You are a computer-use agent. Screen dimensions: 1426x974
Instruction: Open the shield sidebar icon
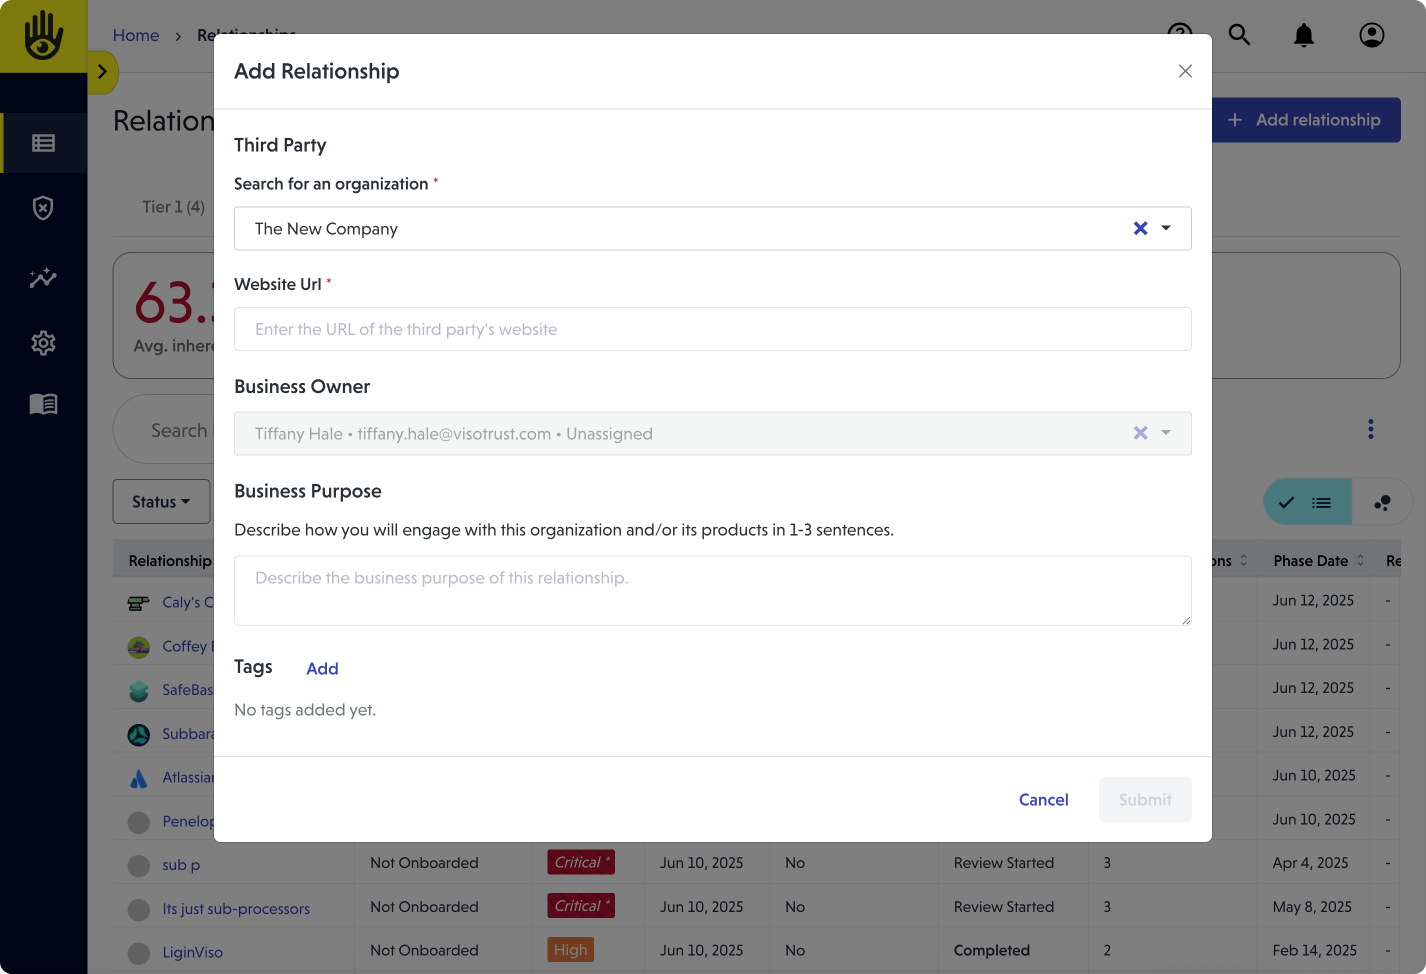[43, 208]
